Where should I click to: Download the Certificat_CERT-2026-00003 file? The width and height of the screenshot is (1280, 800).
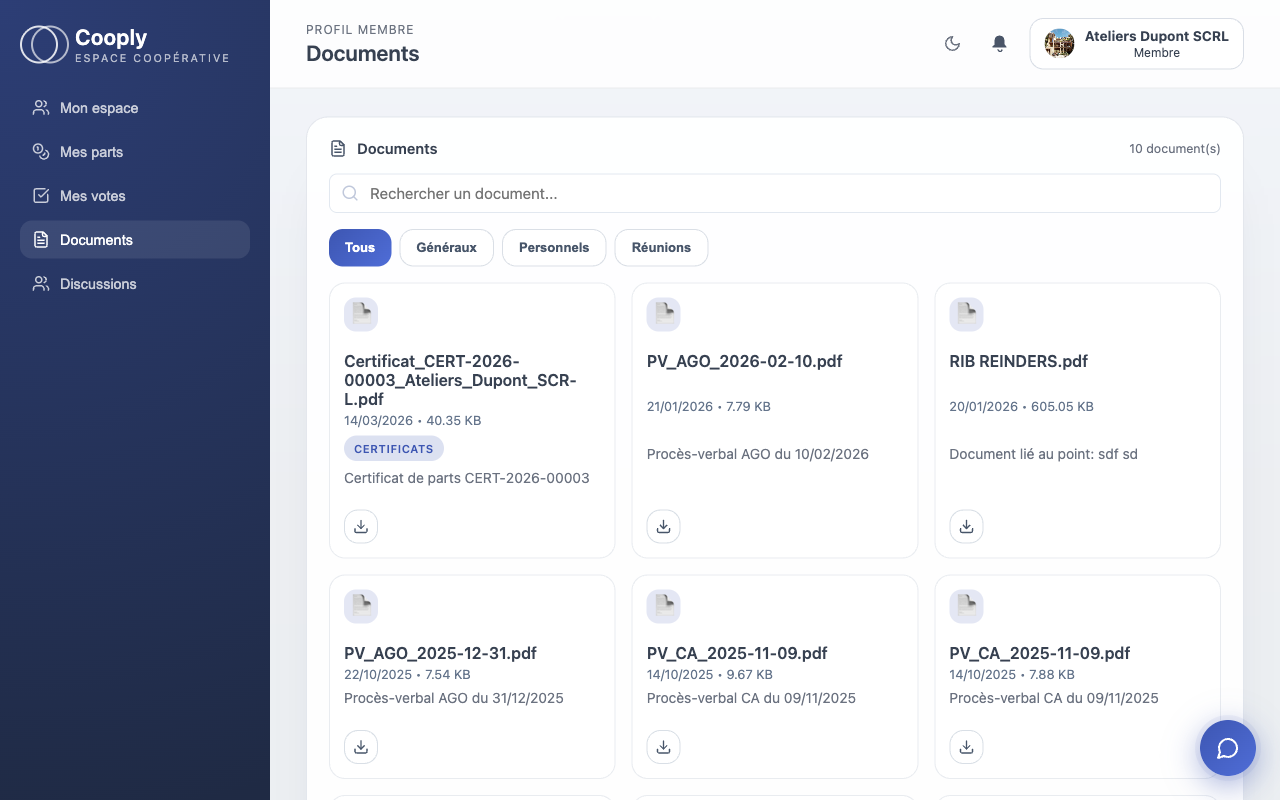pos(361,526)
